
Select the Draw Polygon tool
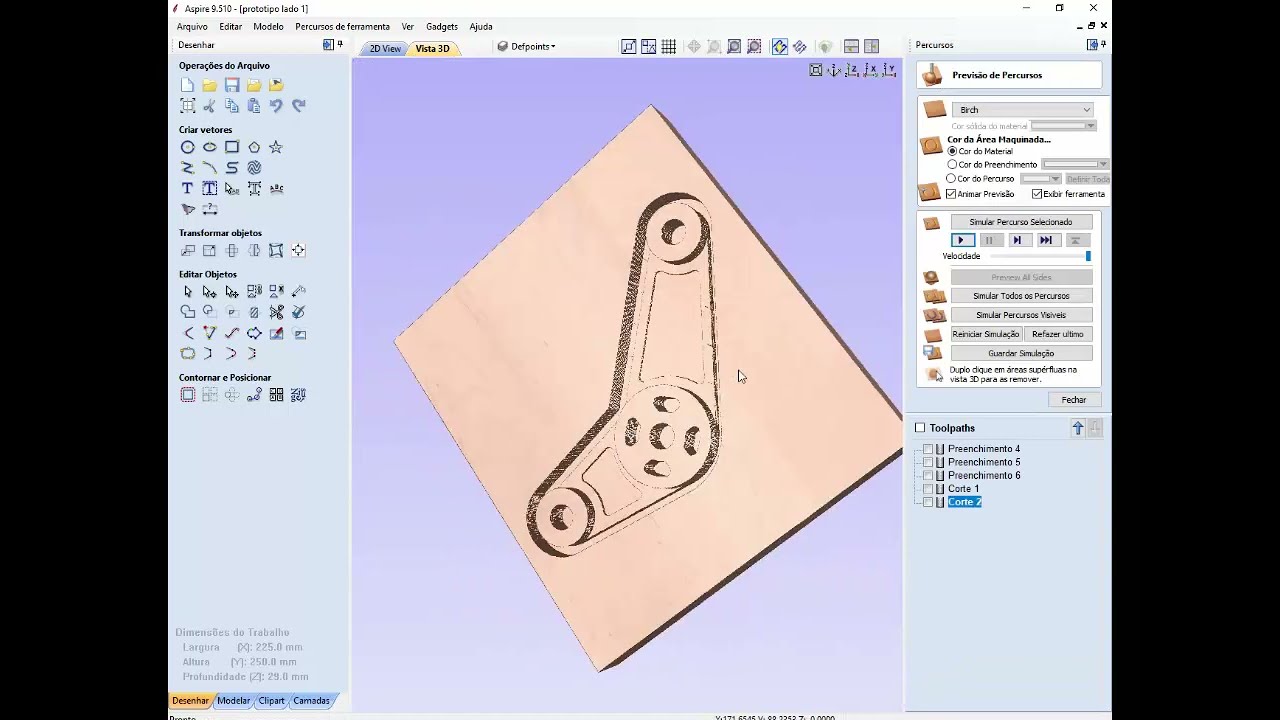254,147
